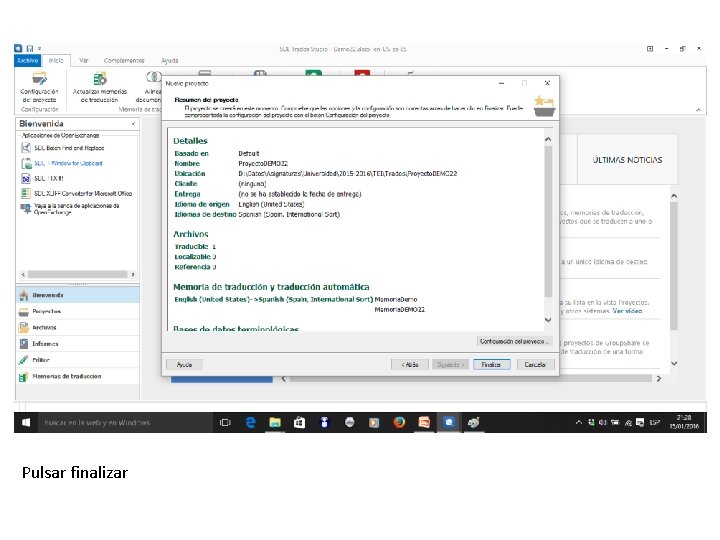Image resolution: width=720 pixels, height=540 pixels.
Task: Open the ÚLTIMAS NOTICIAS tab
Action: pyautogui.click(x=627, y=160)
